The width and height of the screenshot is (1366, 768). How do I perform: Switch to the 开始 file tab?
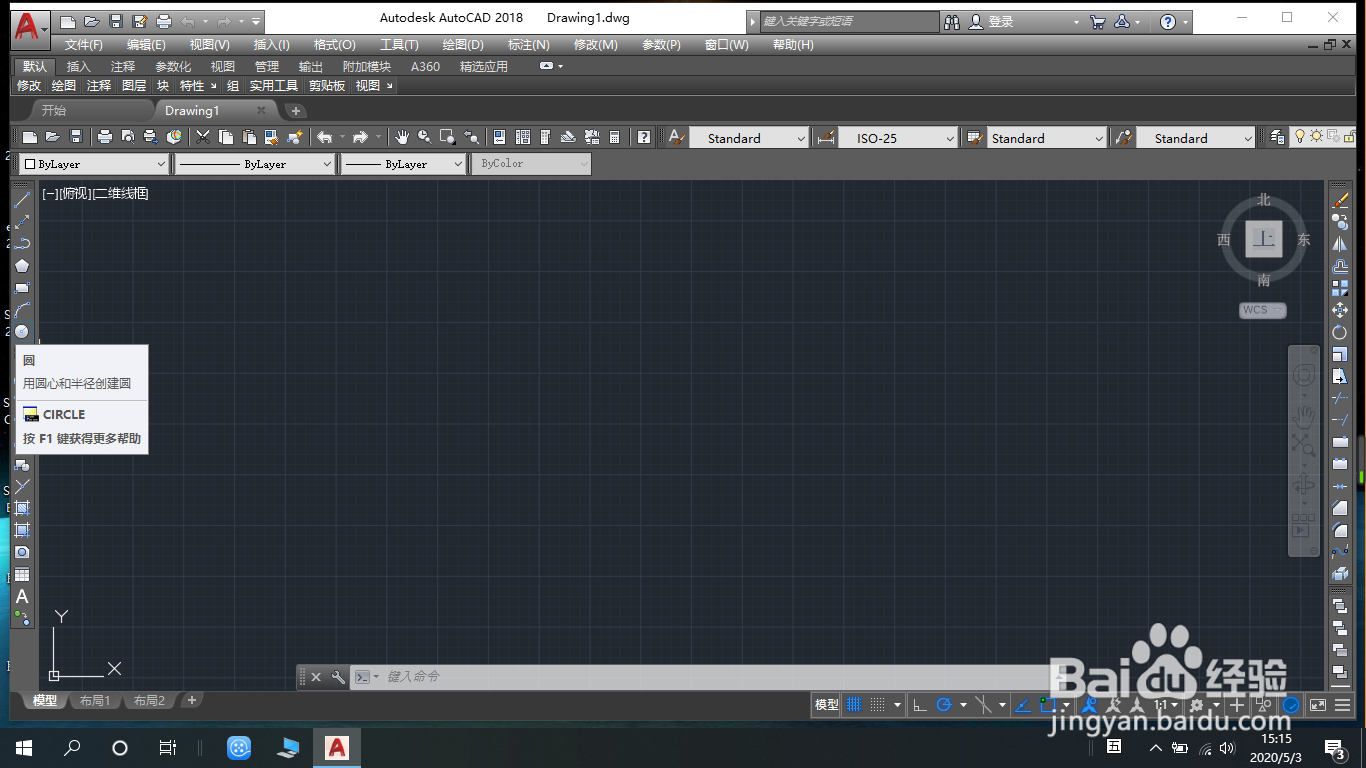pyautogui.click(x=54, y=110)
